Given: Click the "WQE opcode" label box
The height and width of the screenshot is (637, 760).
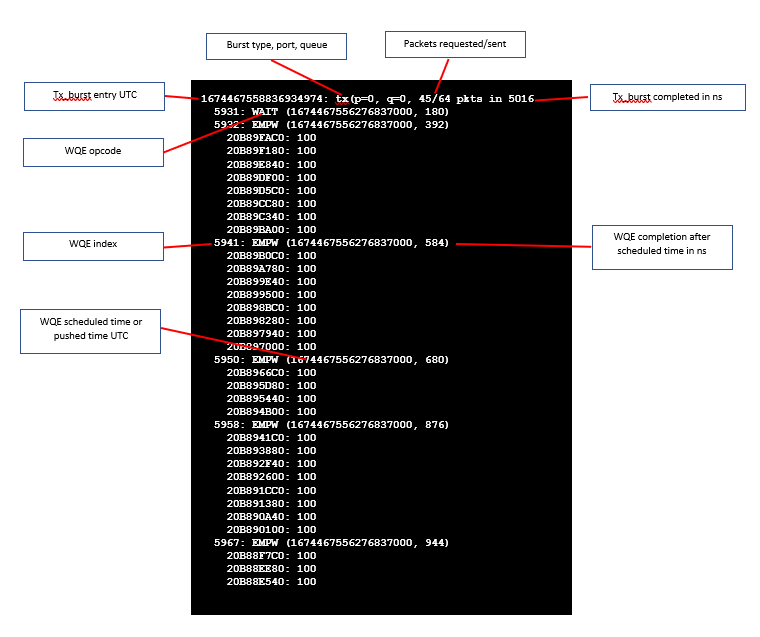Looking at the screenshot, I should click(x=93, y=152).
